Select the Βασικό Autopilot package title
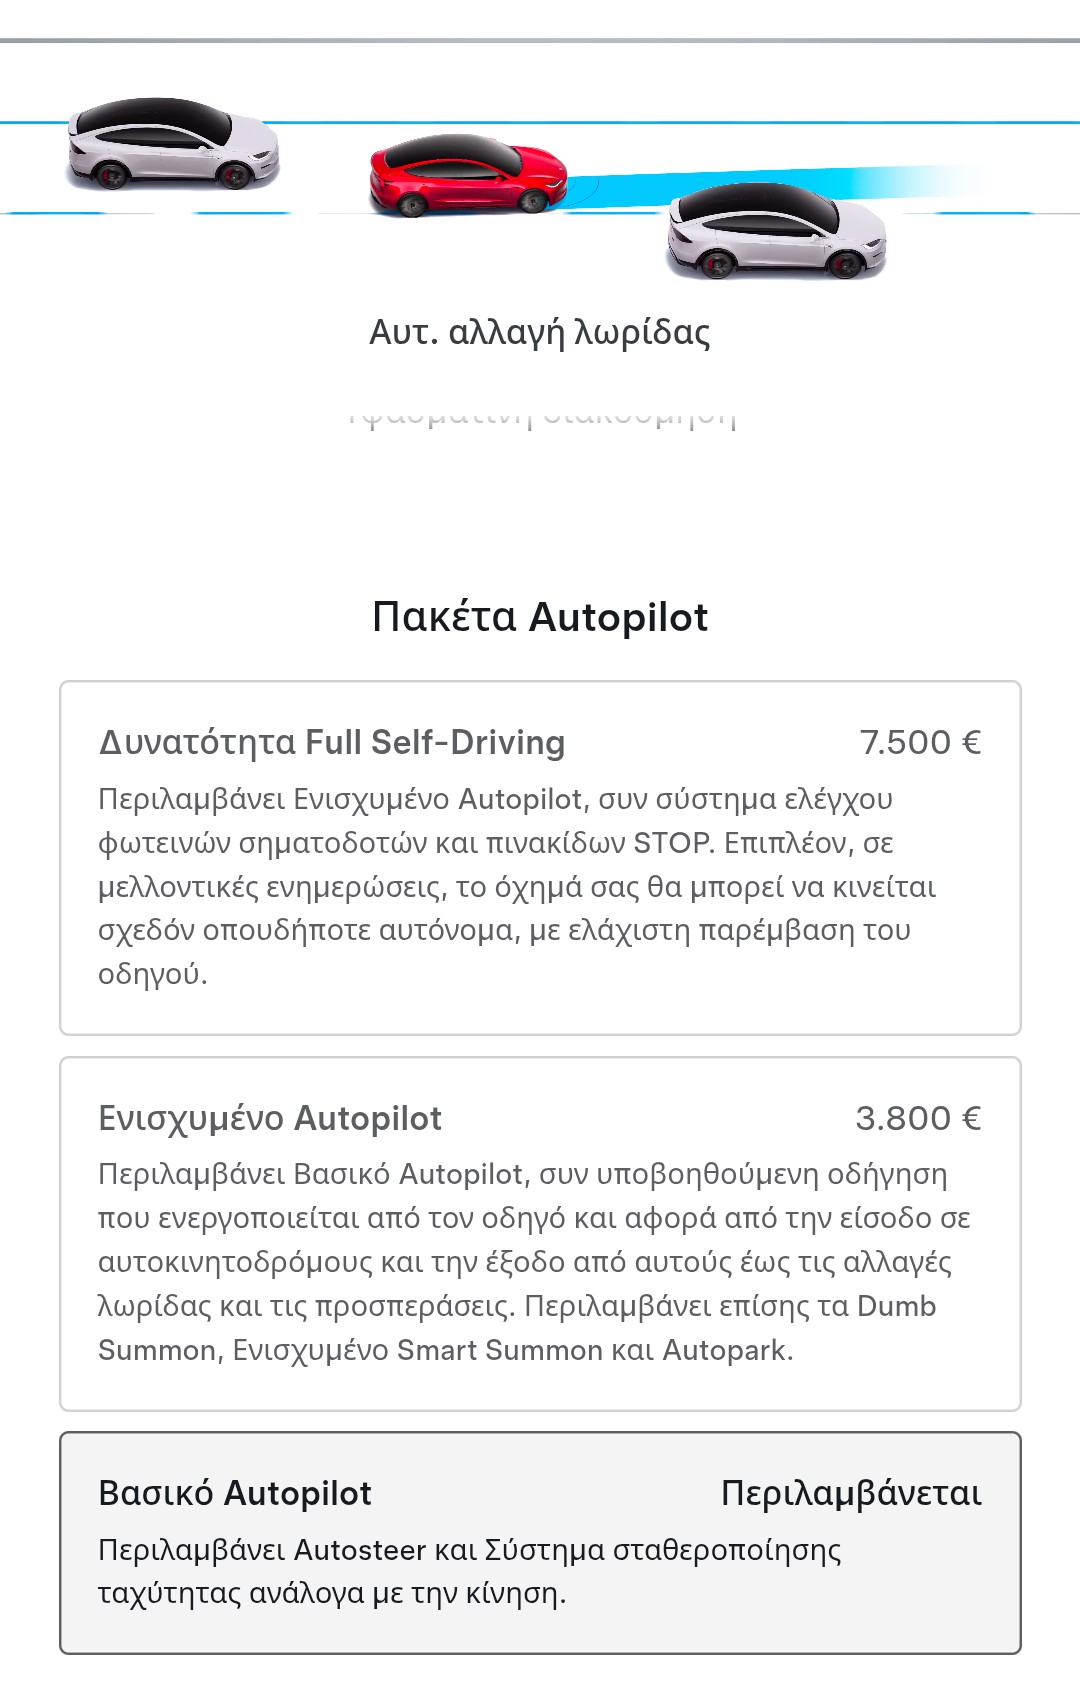Viewport: 1080px width, 1681px height. 235,1493
